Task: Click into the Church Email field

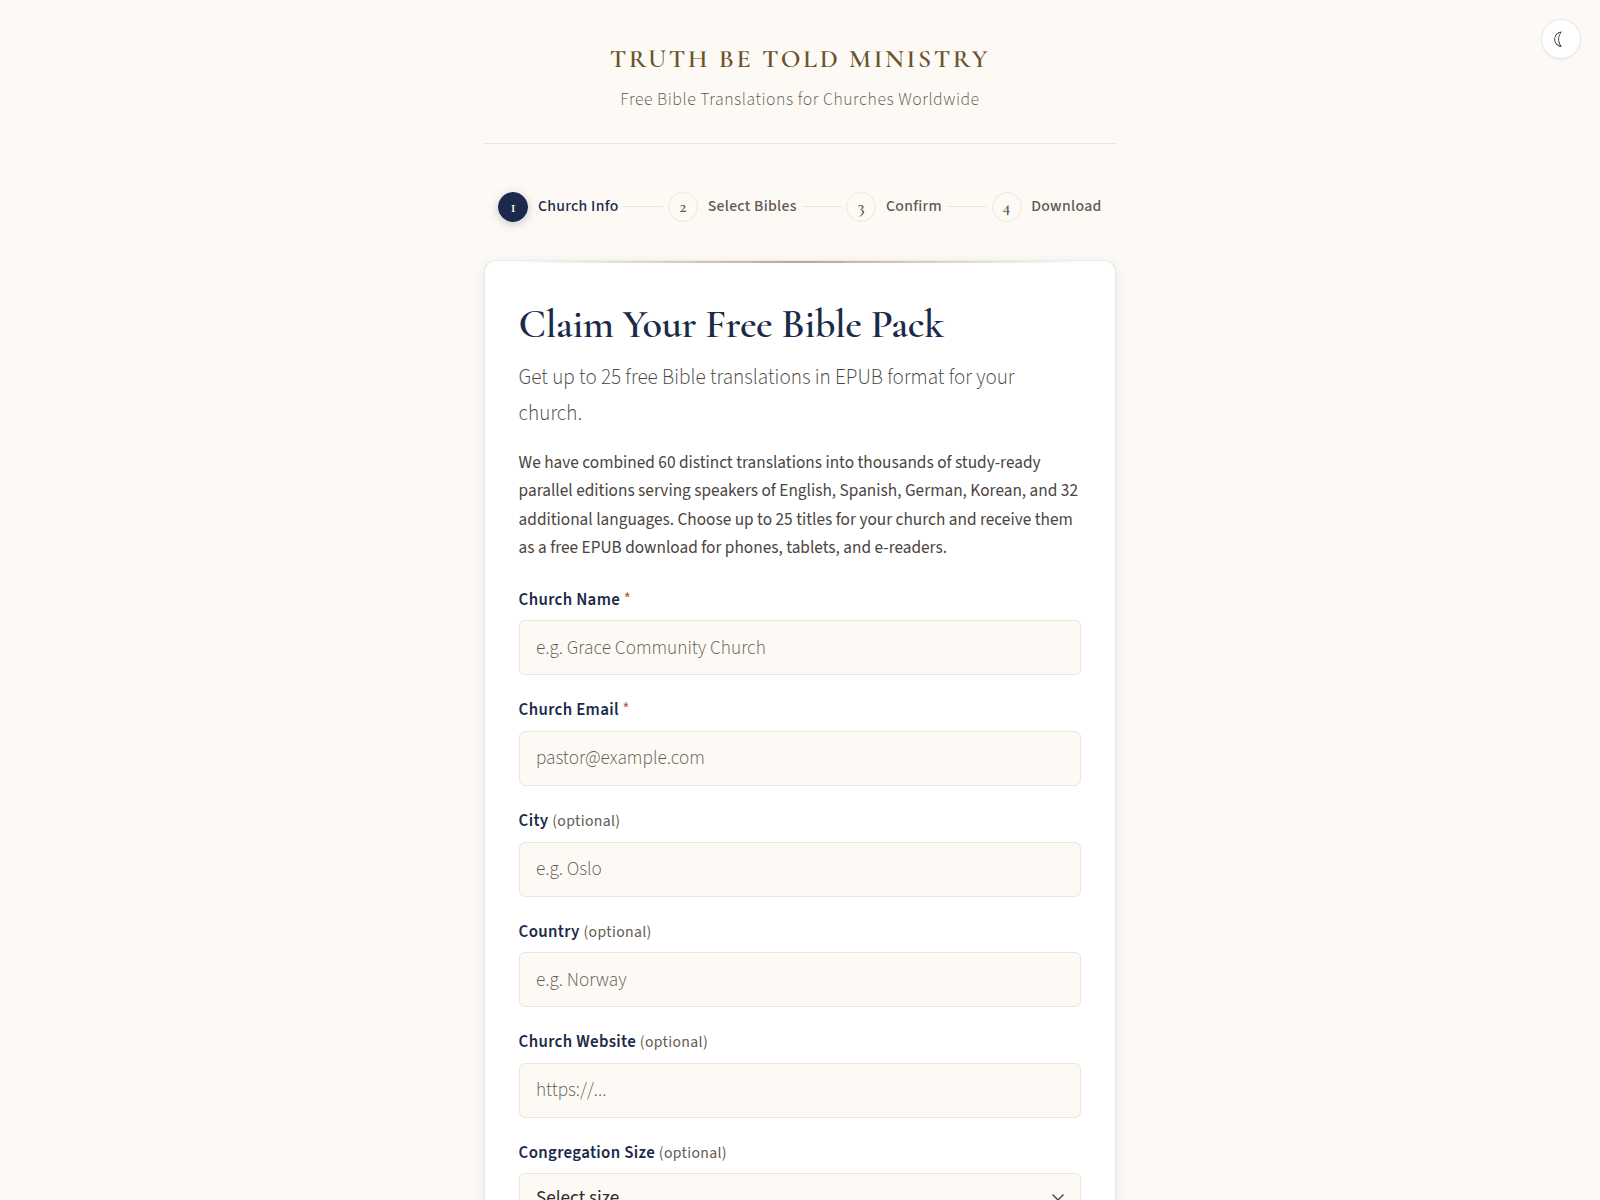Action: (x=799, y=758)
